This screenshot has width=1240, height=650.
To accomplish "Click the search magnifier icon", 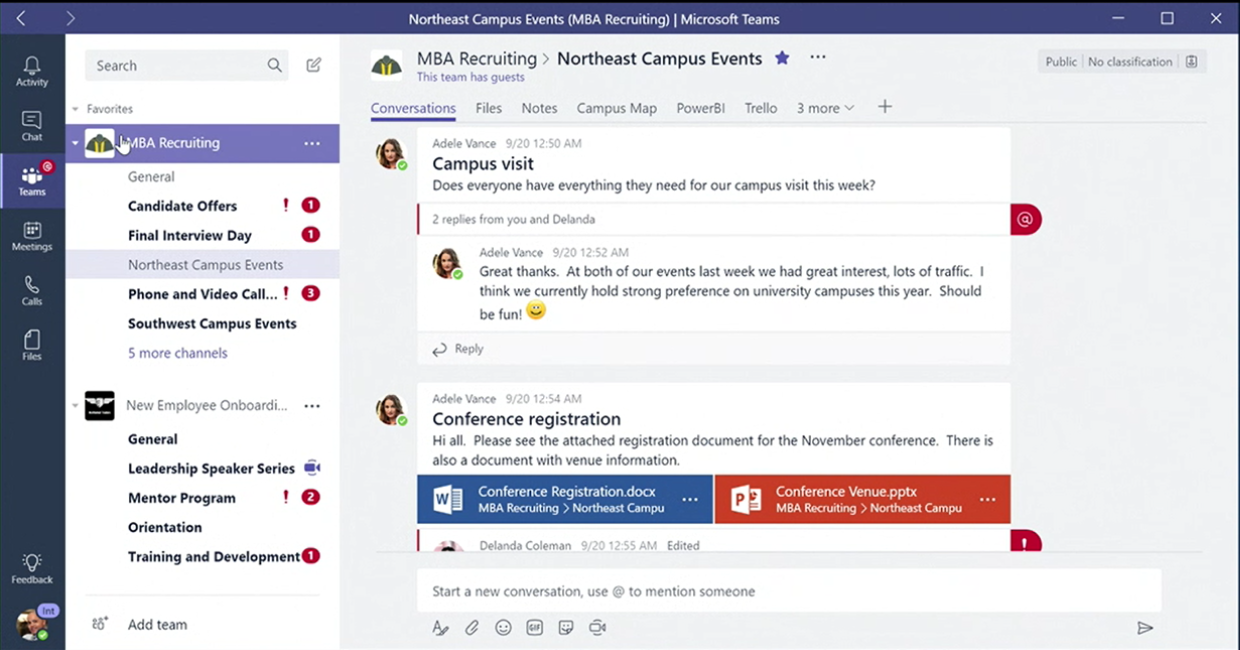I will (274, 65).
